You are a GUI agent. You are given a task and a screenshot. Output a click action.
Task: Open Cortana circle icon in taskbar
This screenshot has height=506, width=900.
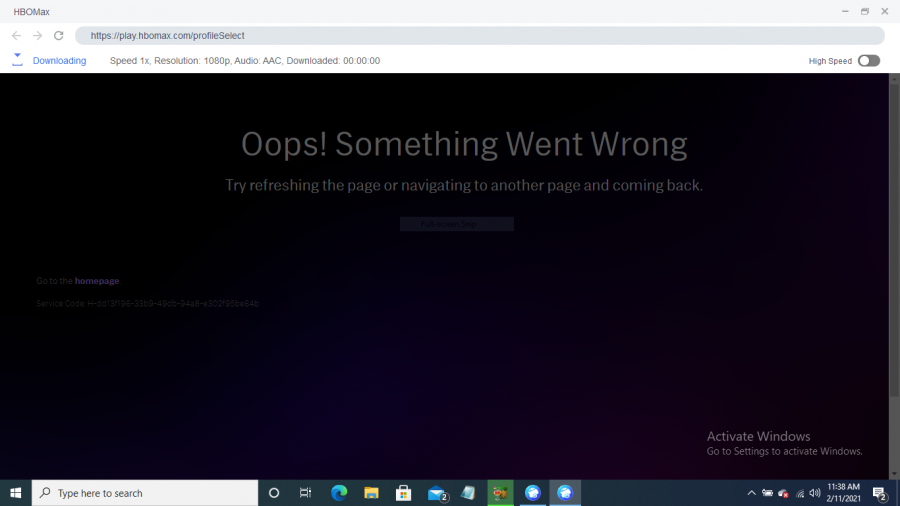coord(274,493)
